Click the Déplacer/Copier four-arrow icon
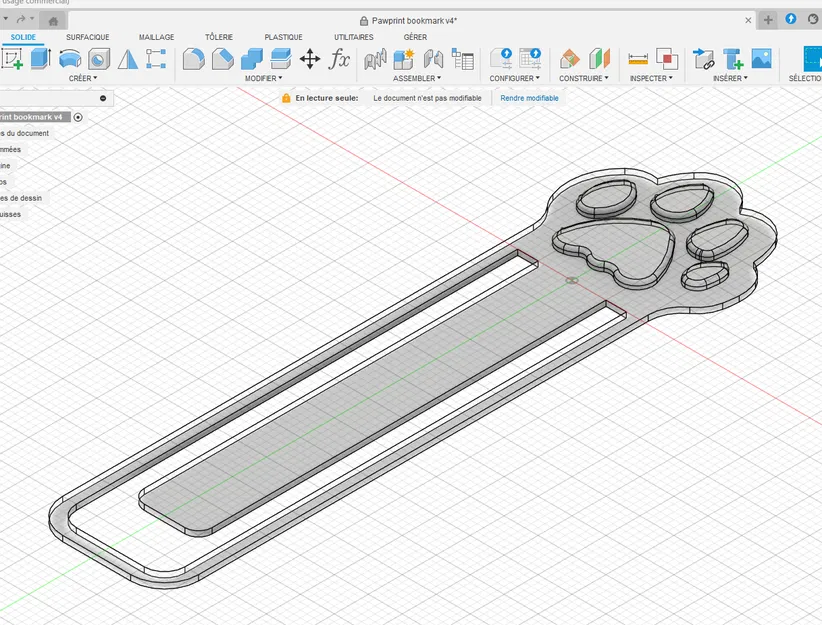 [308, 58]
